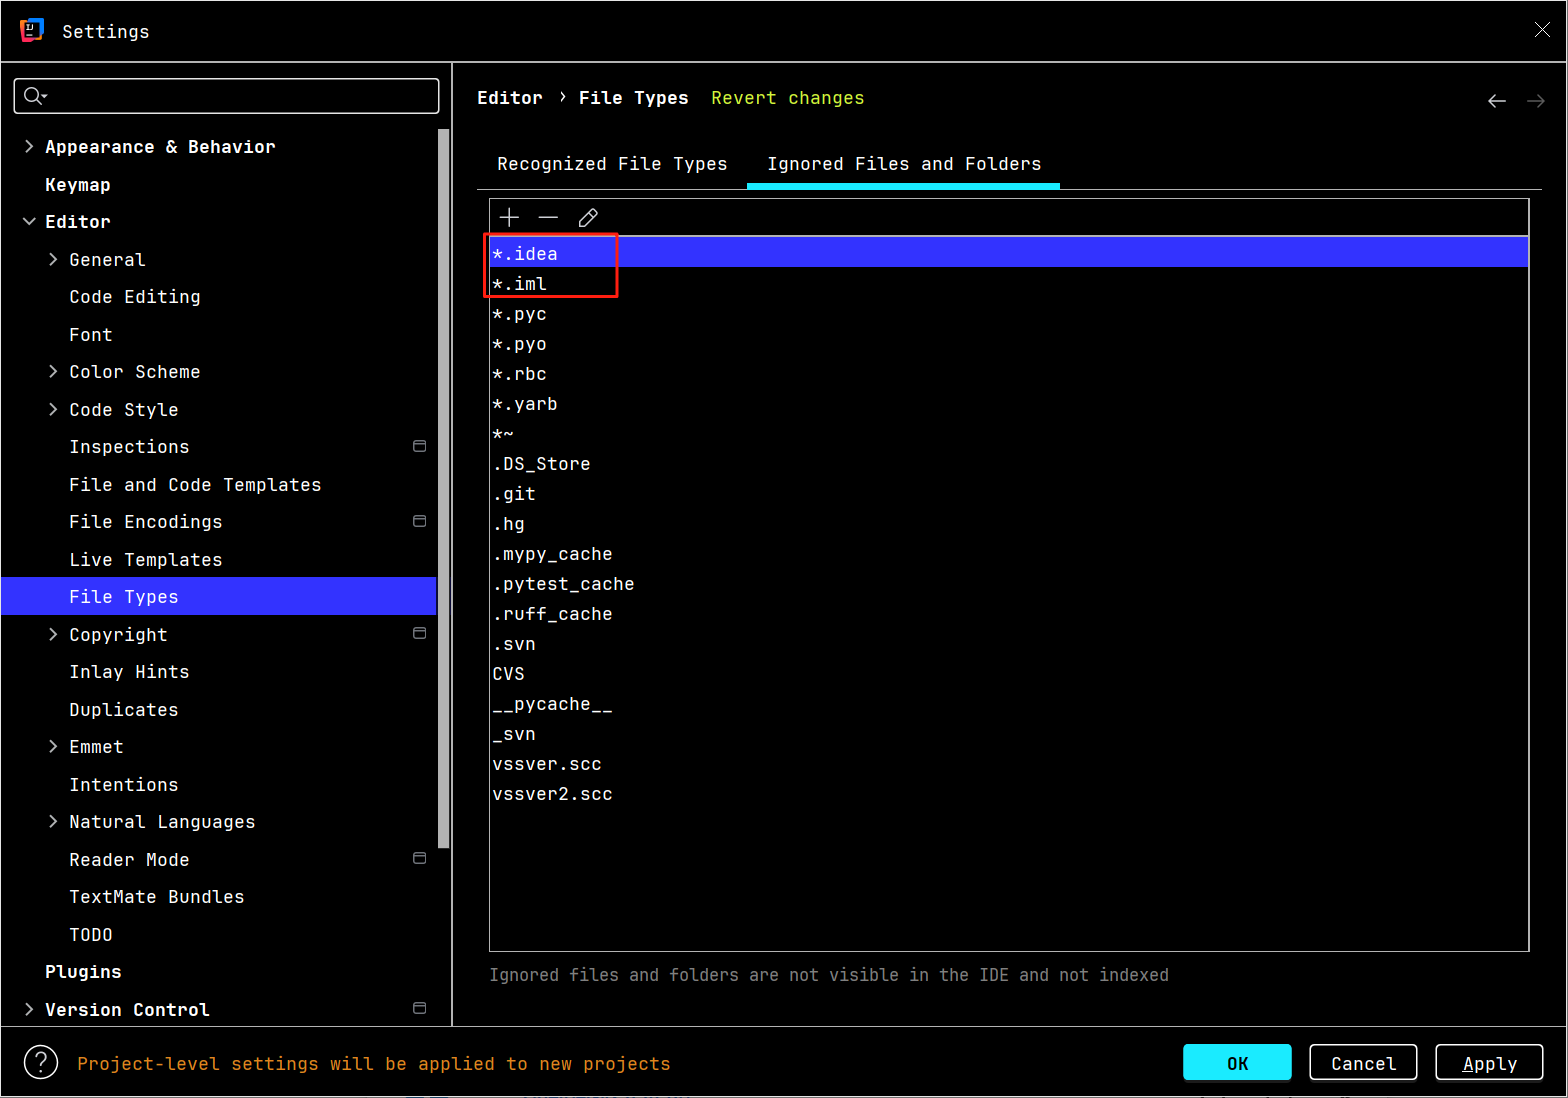Image resolution: width=1568 pixels, height=1098 pixels.
Task: Click the project-level icon beside File Encodings
Action: [x=420, y=521]
